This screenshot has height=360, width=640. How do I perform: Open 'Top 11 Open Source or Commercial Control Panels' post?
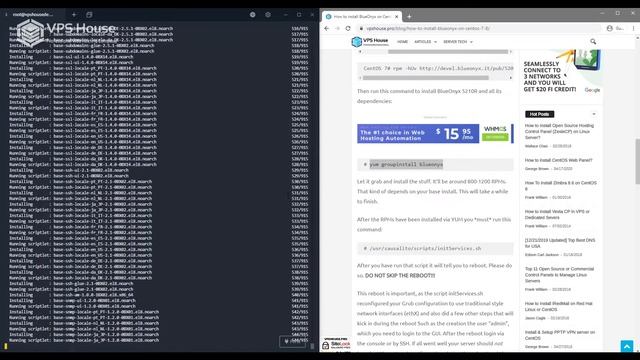click(559, 275)
